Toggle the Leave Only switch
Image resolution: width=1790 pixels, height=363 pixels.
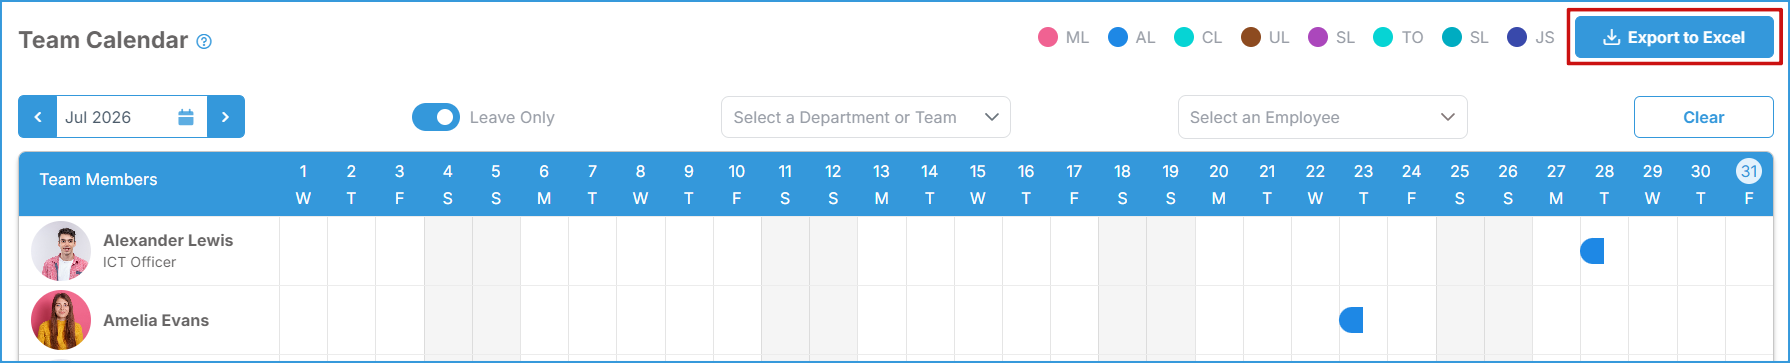(436, 117)
